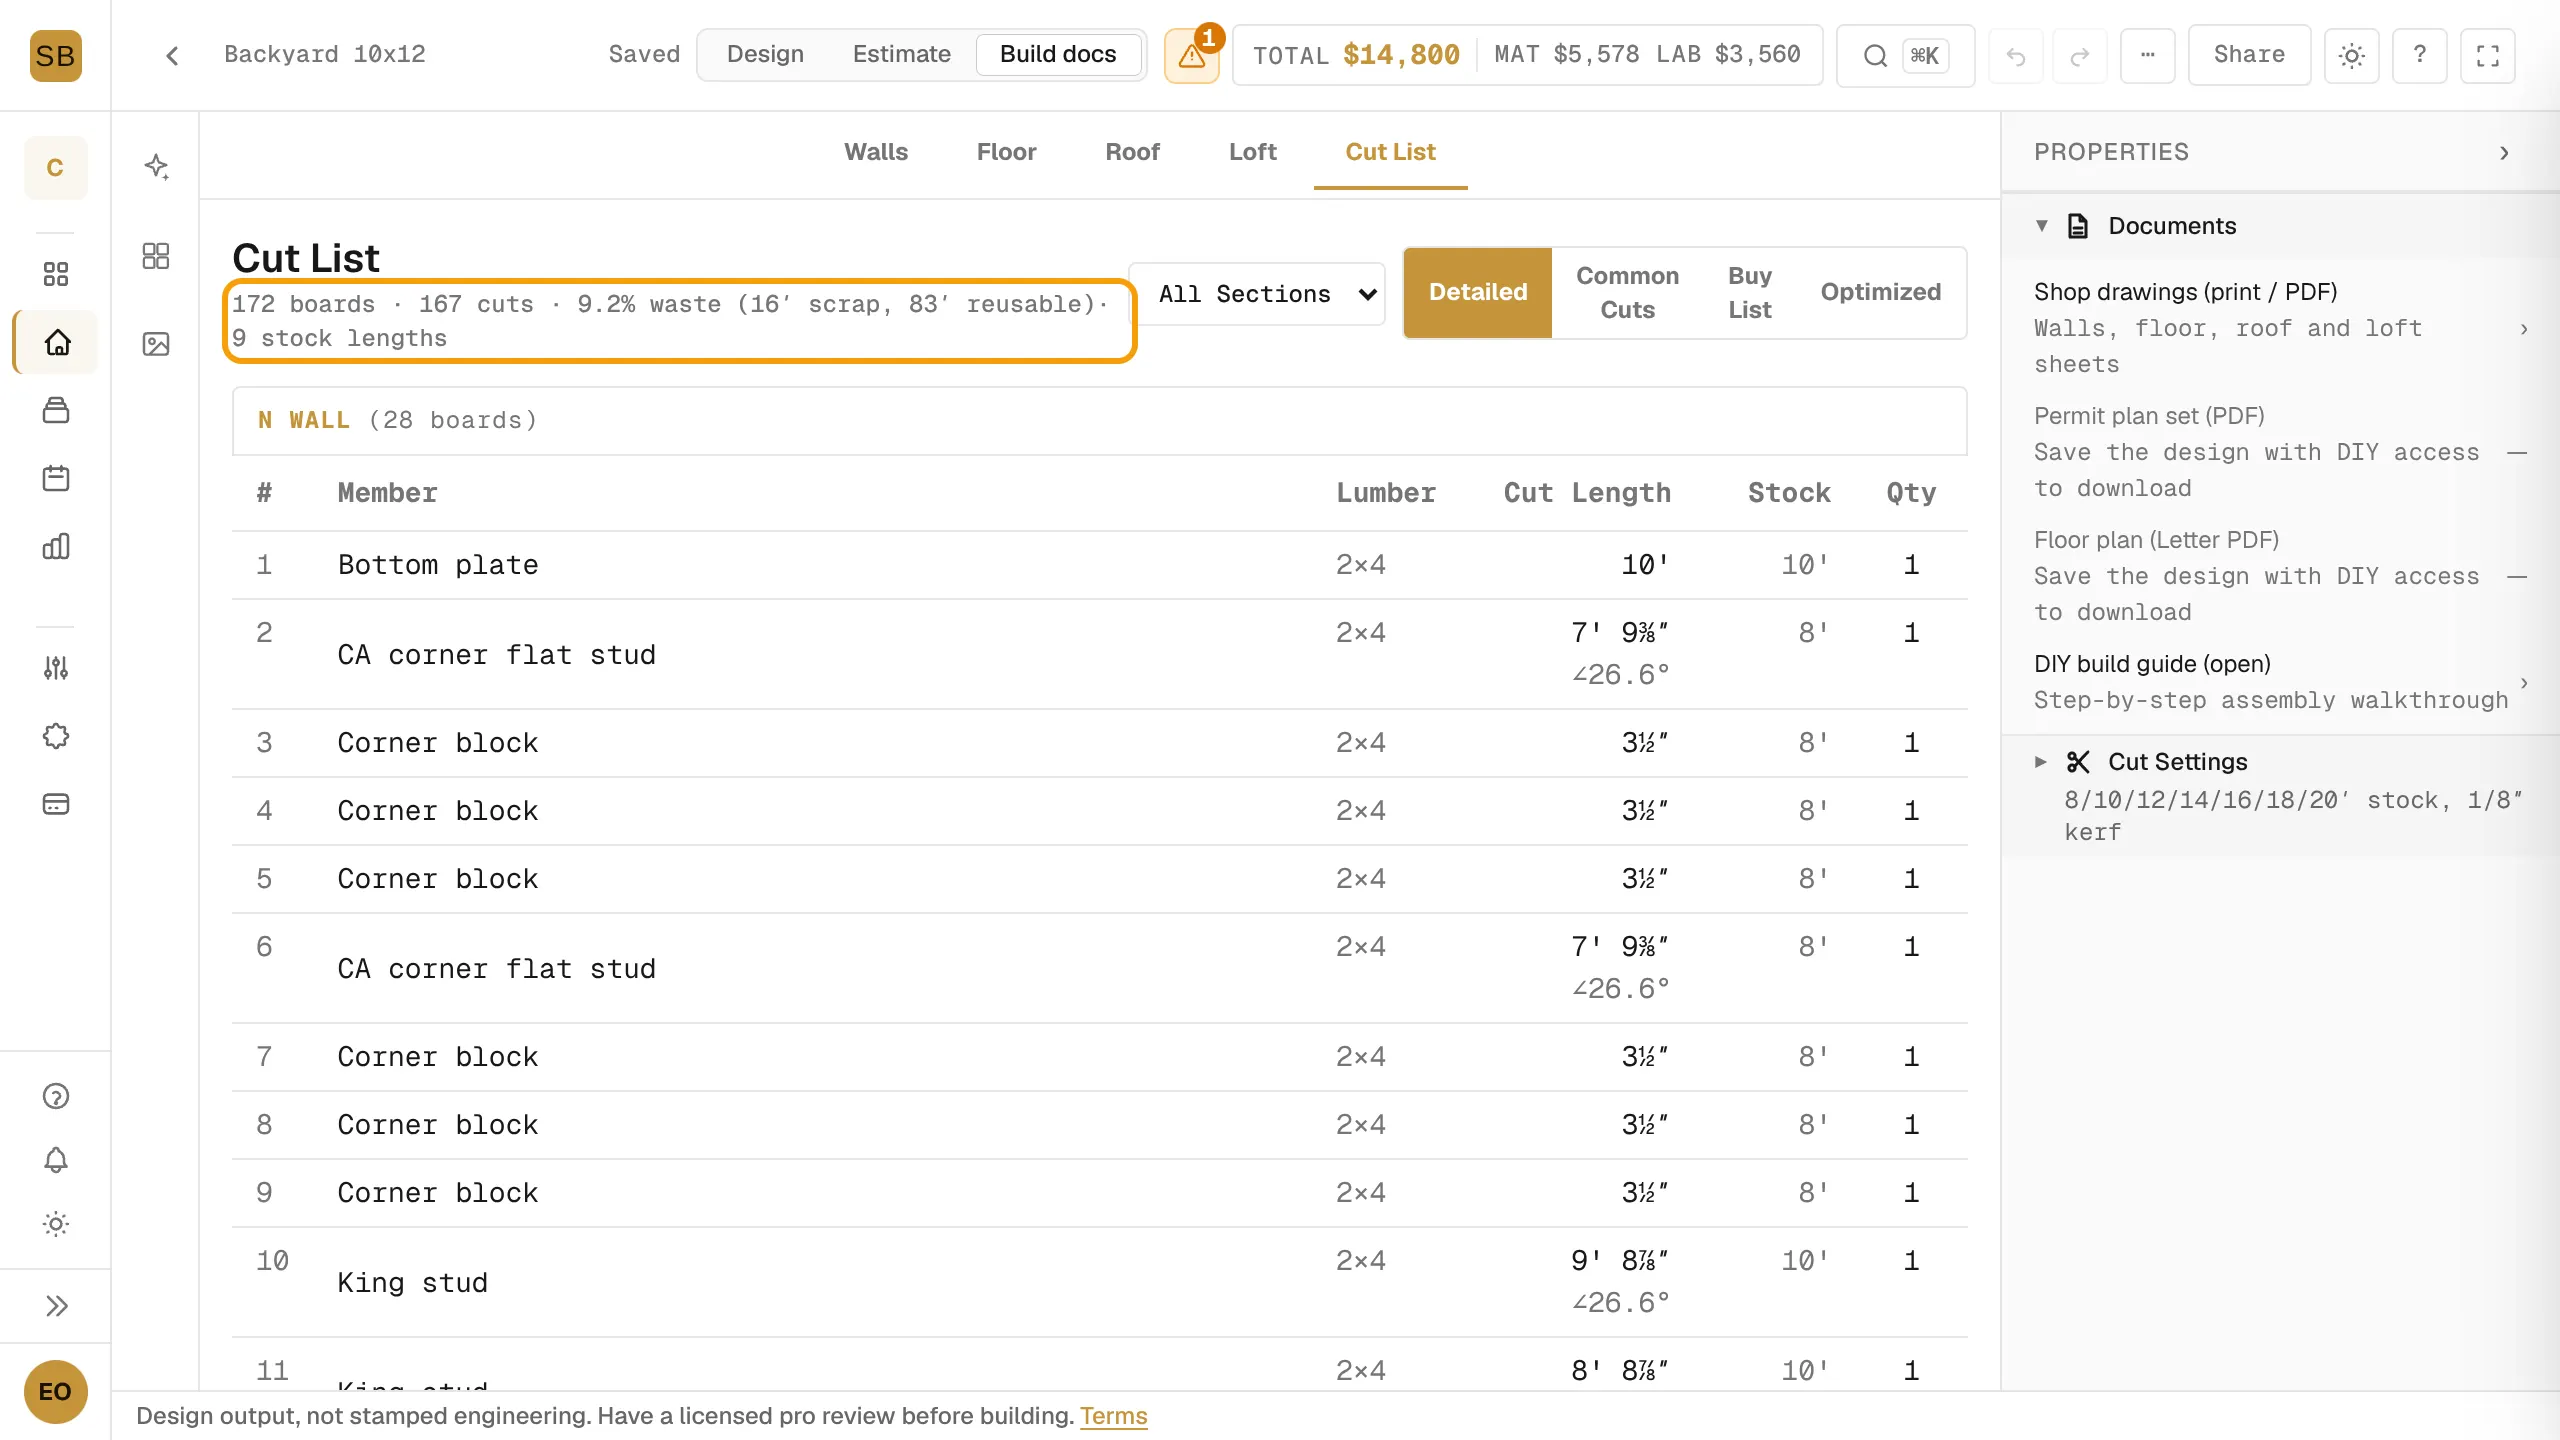Viewport: 2560px width, 1440px height.
Task: Expand the sidebar with double chevron
Action: click(56, 1306)
